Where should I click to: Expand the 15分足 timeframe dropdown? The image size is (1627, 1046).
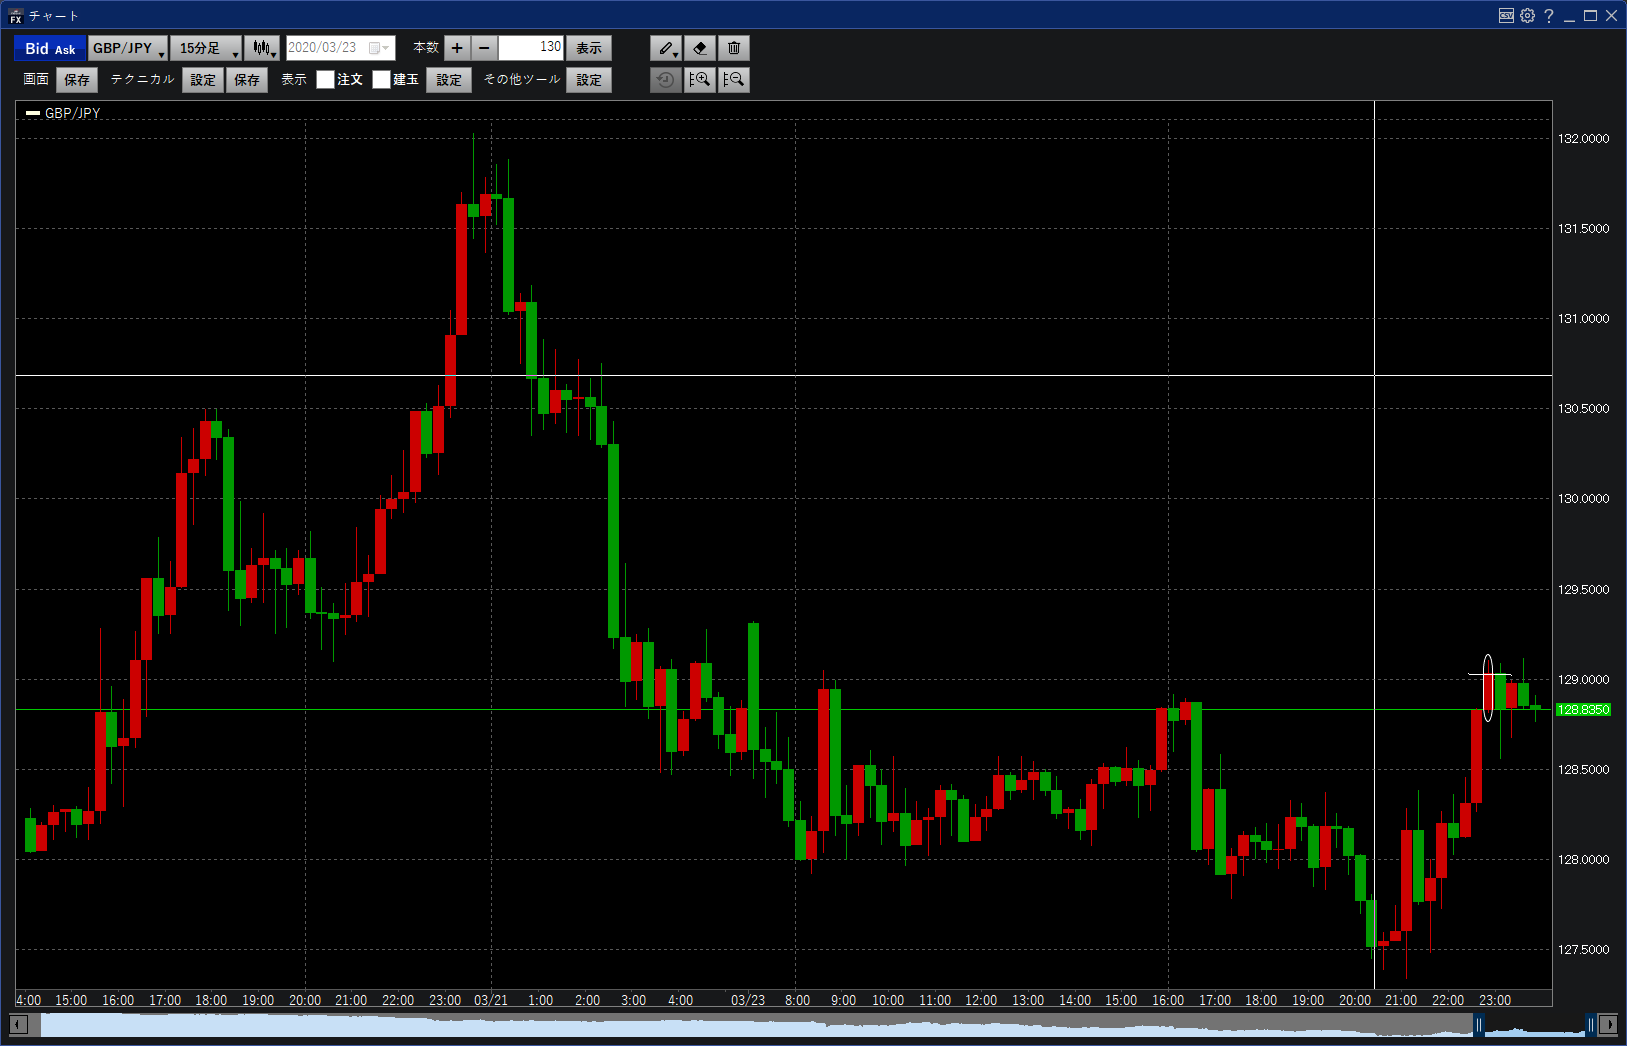(206, 48)
